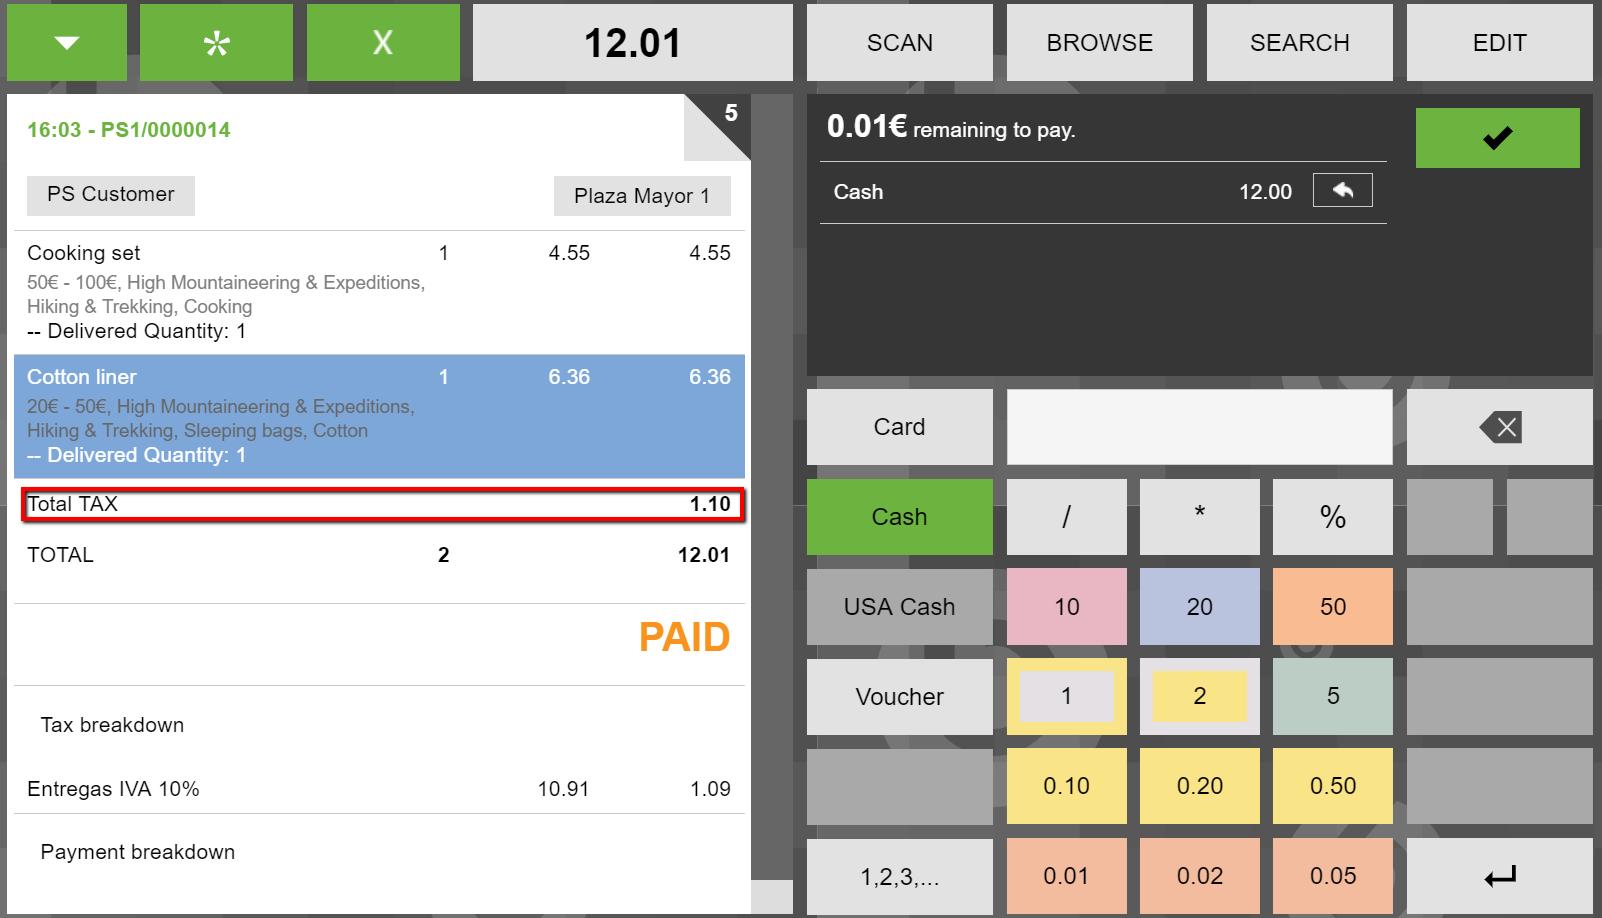The width and height of the screenshot is (1602, 918).
Task: Choose Voucher payment method
Action: (x=899, y=697)
